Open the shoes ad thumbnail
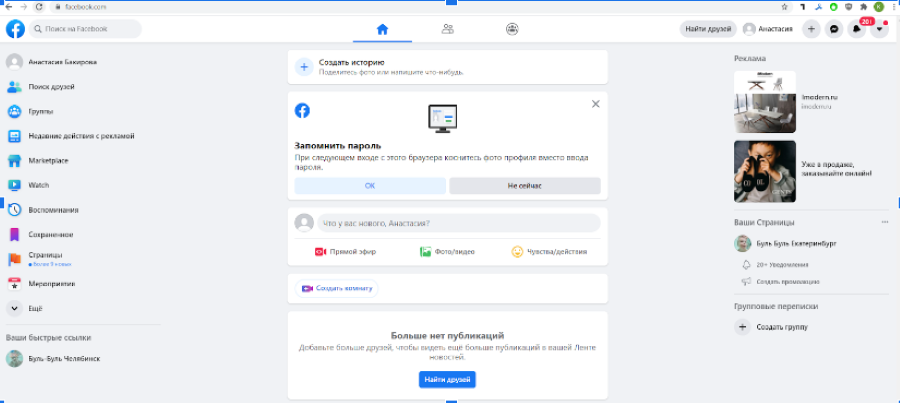The image size is (900, 403). coord(765,172)
